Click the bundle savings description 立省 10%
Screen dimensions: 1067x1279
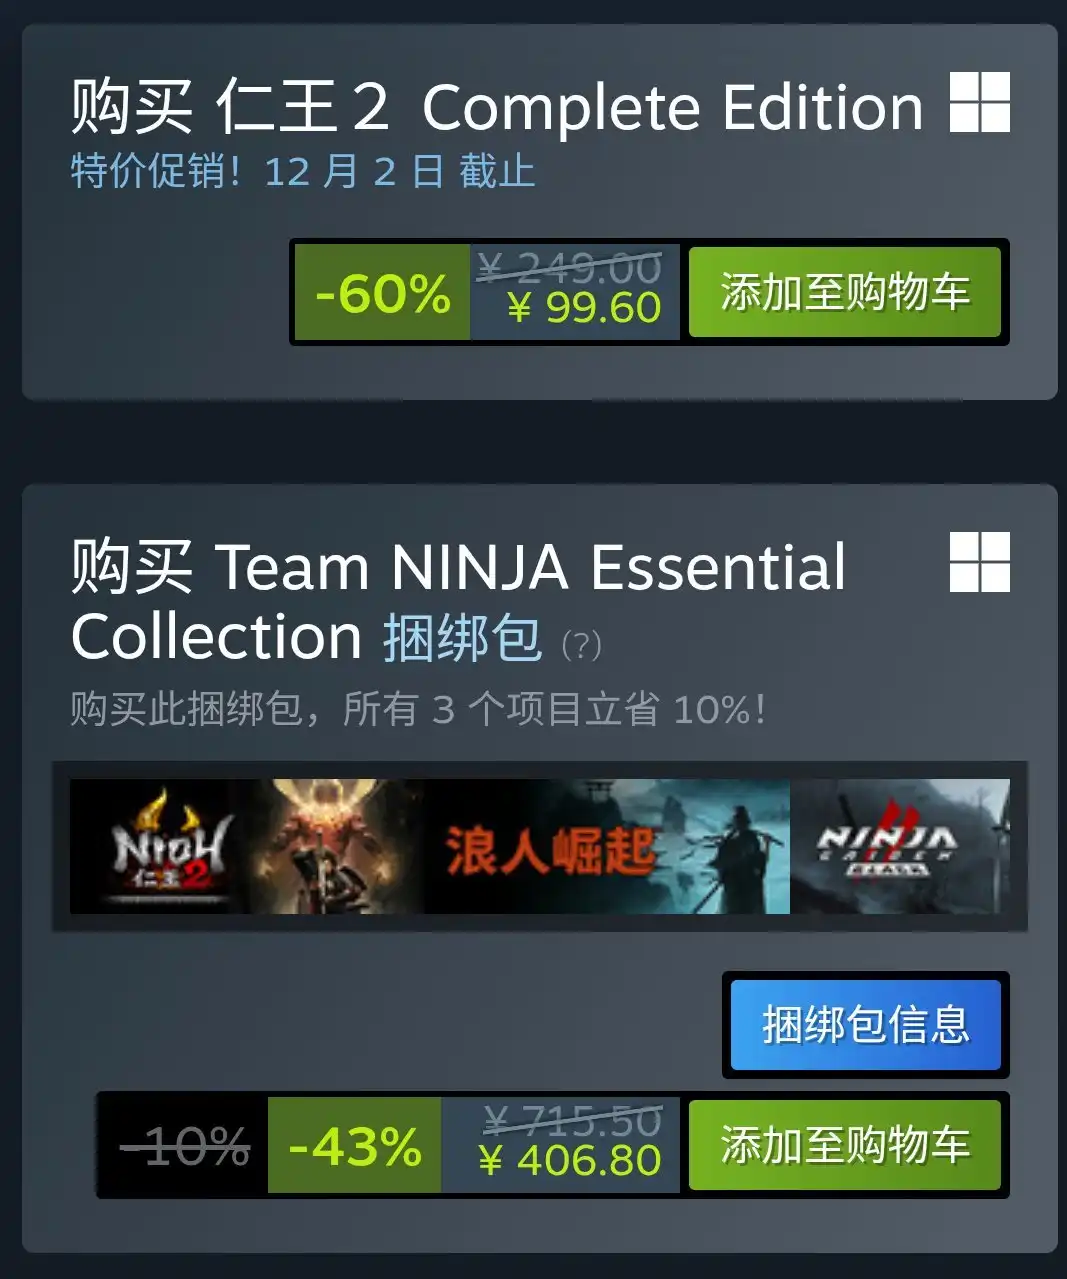[418, 709]
